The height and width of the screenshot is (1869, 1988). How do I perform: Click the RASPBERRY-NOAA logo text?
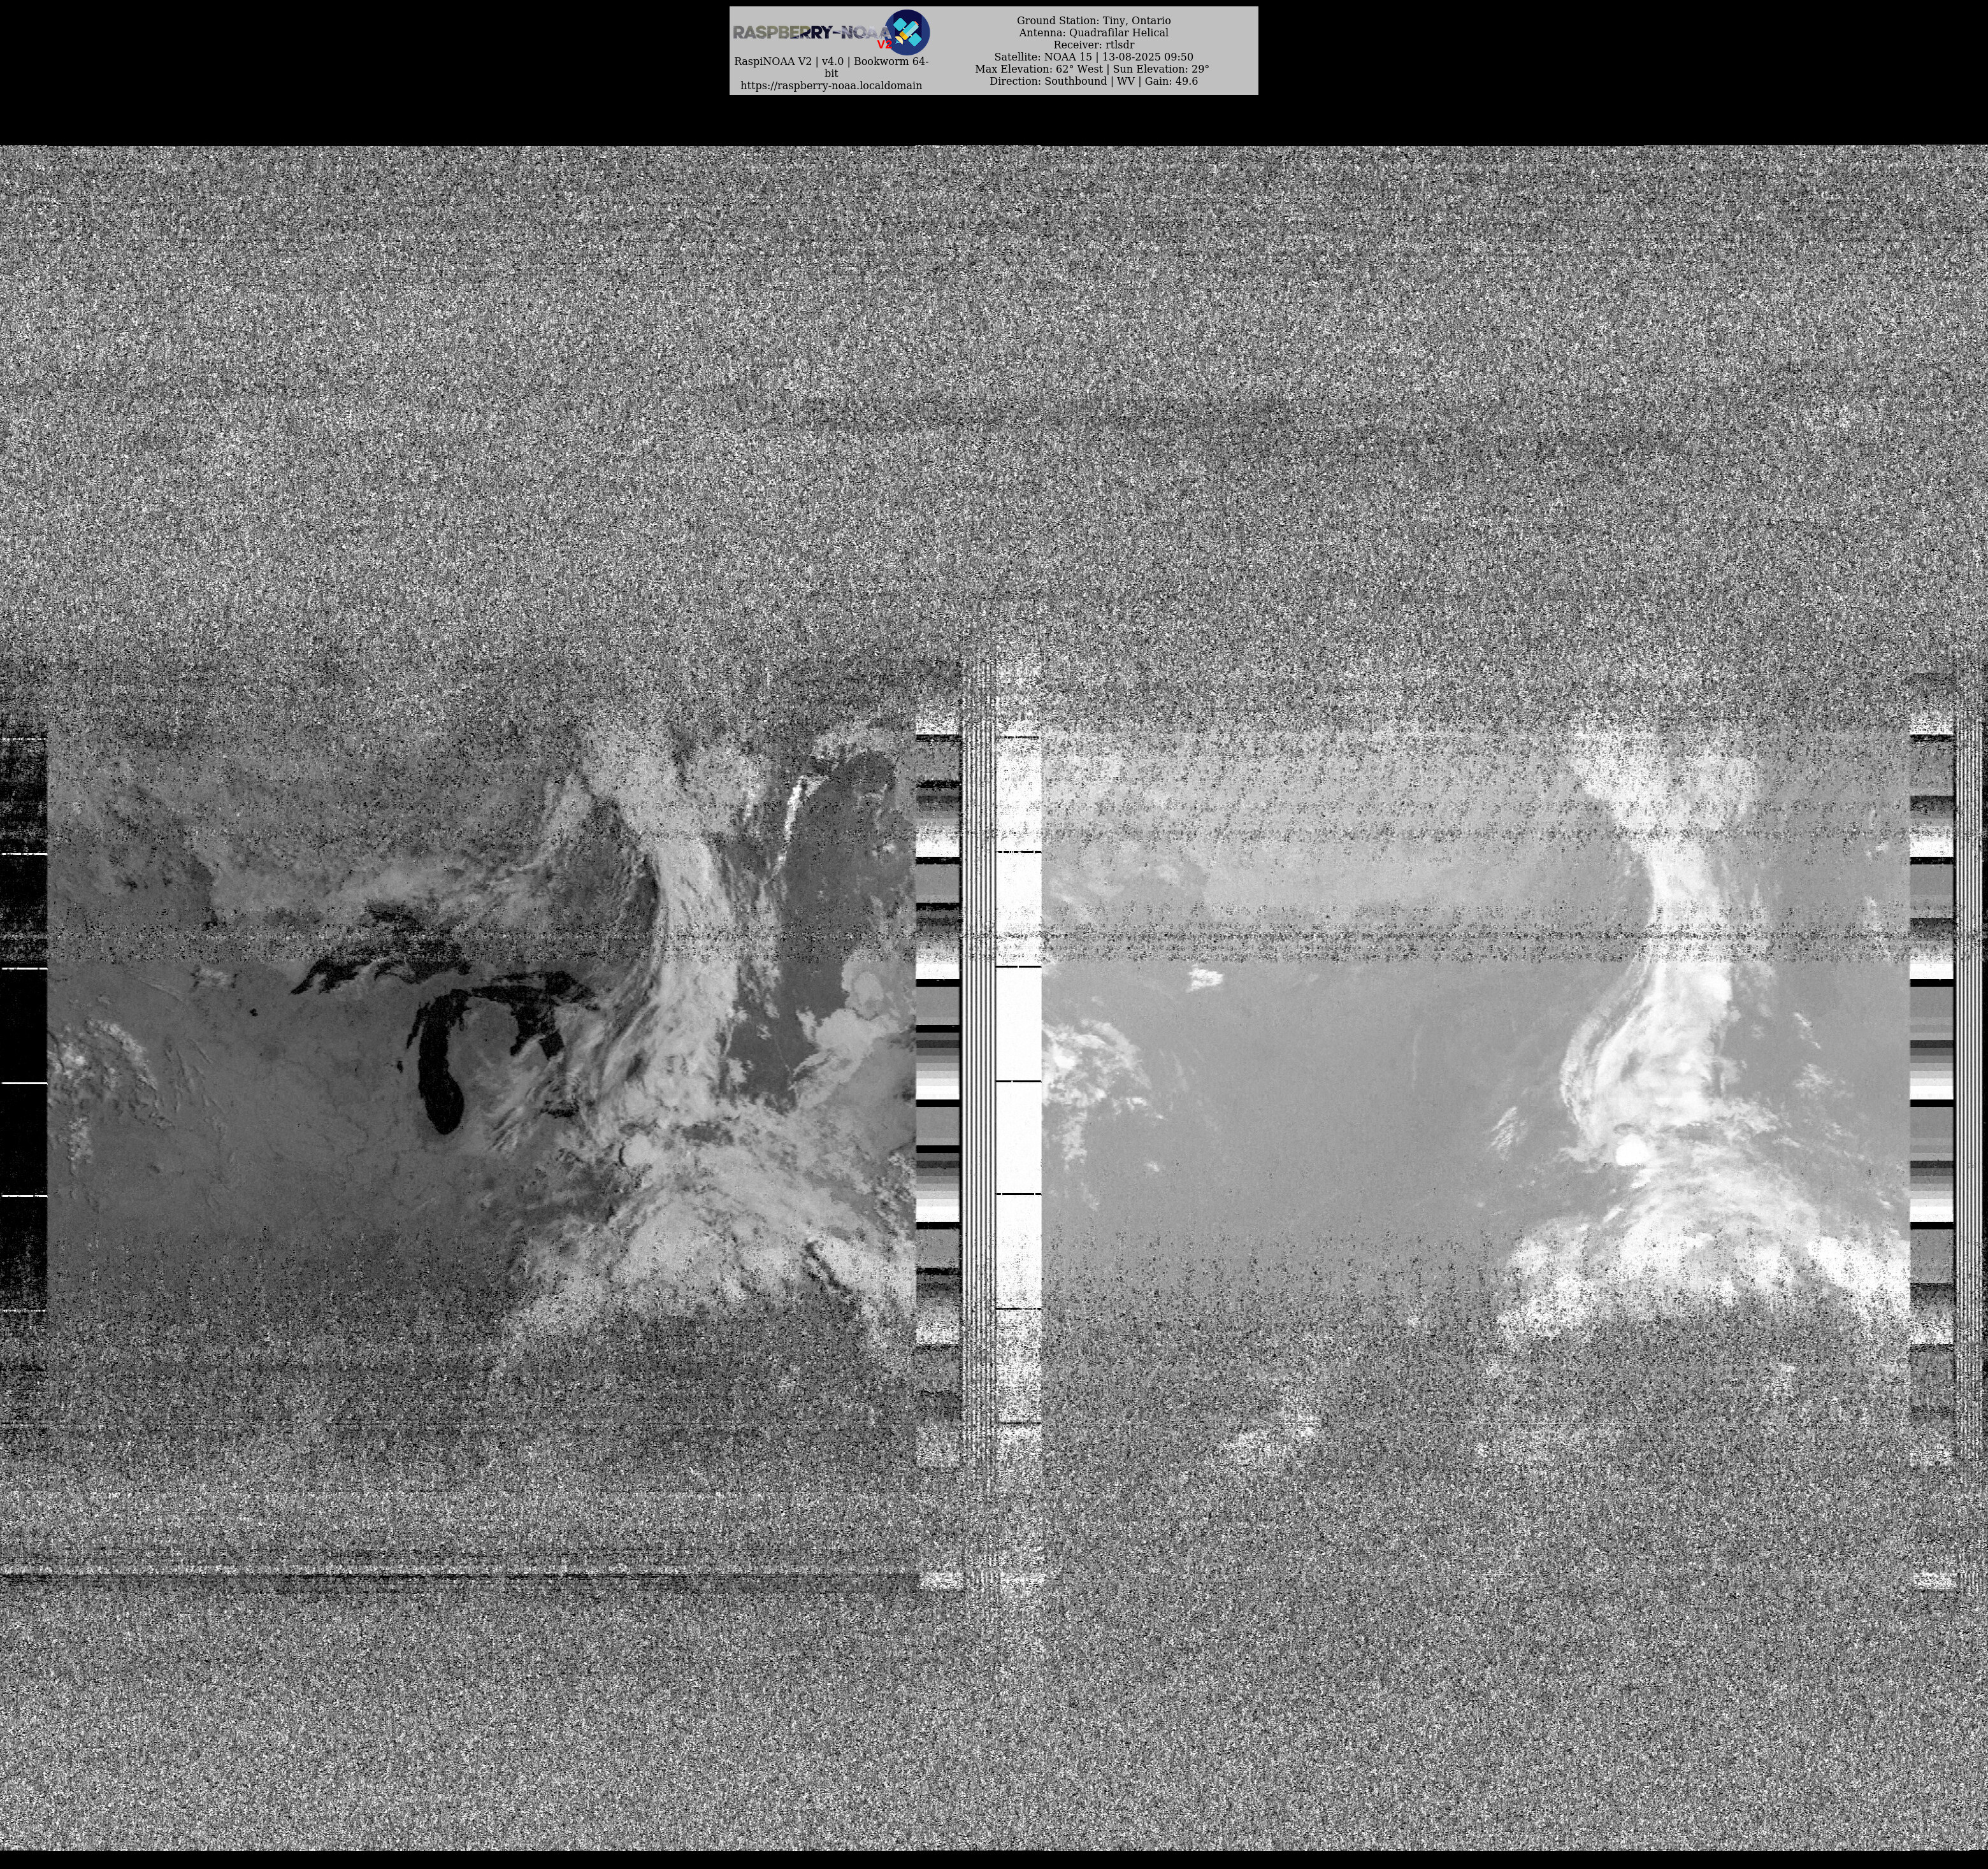(x=808, y=32)
